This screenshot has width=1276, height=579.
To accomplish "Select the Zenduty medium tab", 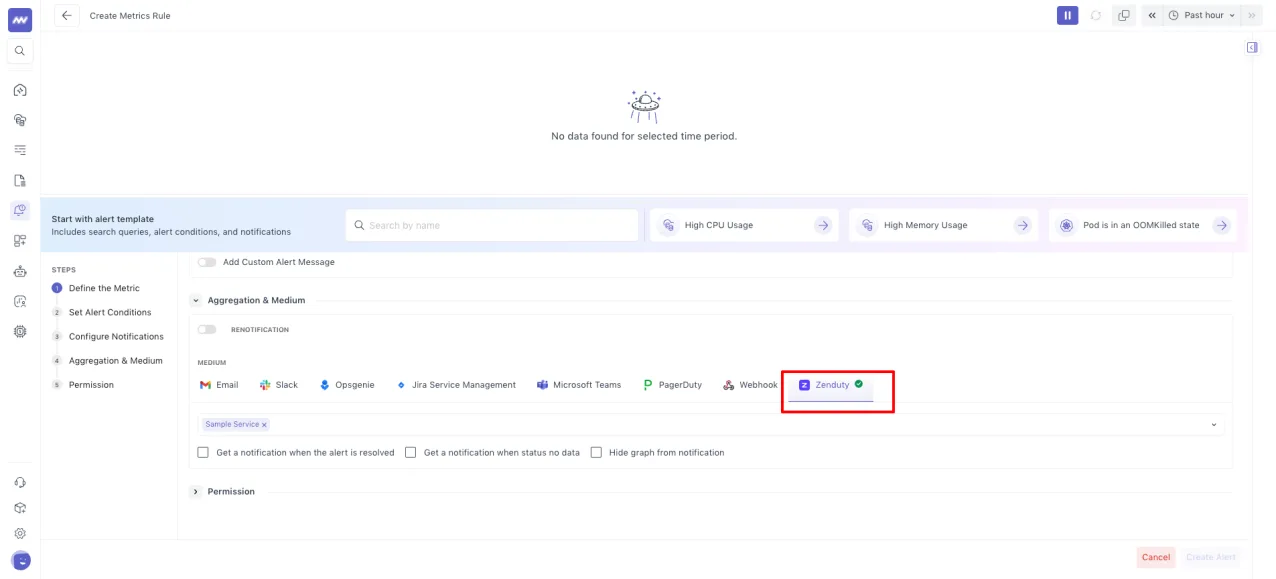I will coord(831,385).
